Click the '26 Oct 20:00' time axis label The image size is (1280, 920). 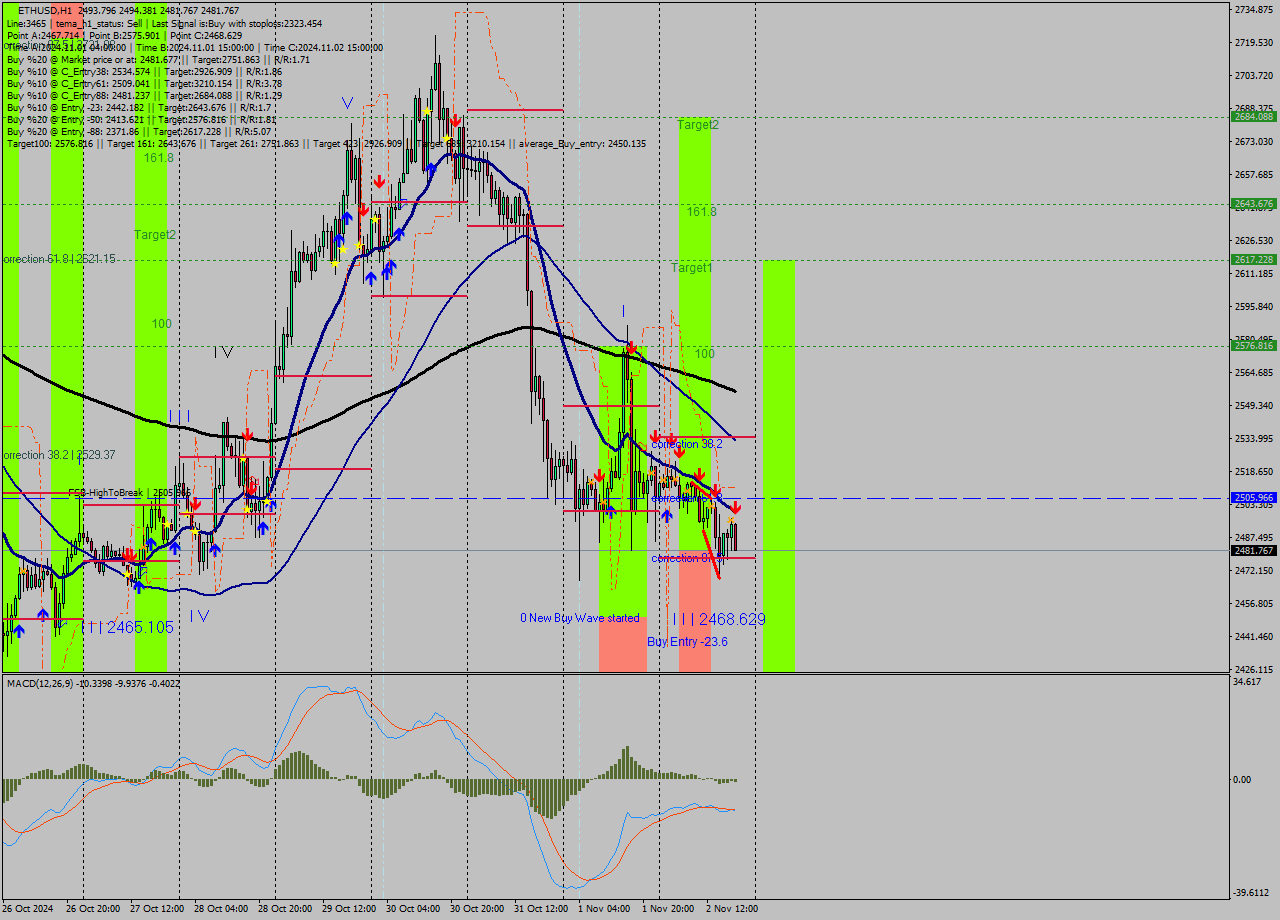click(93, 909)
